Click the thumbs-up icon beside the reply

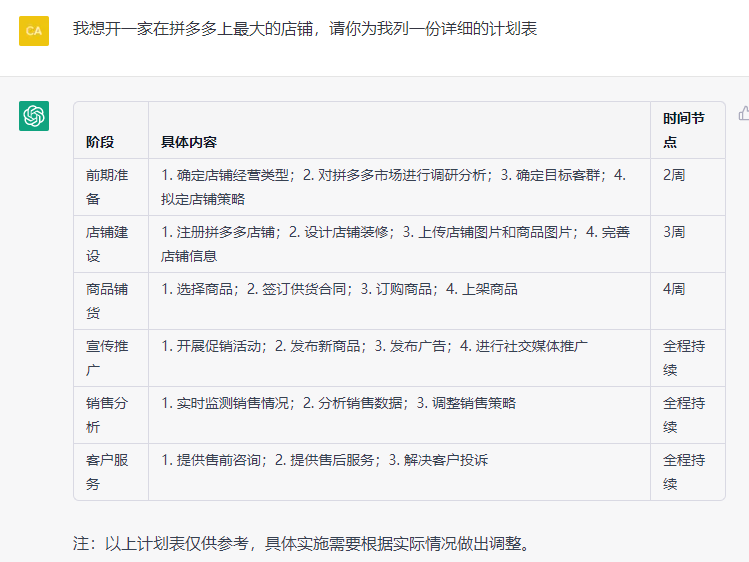click(744, 114)
